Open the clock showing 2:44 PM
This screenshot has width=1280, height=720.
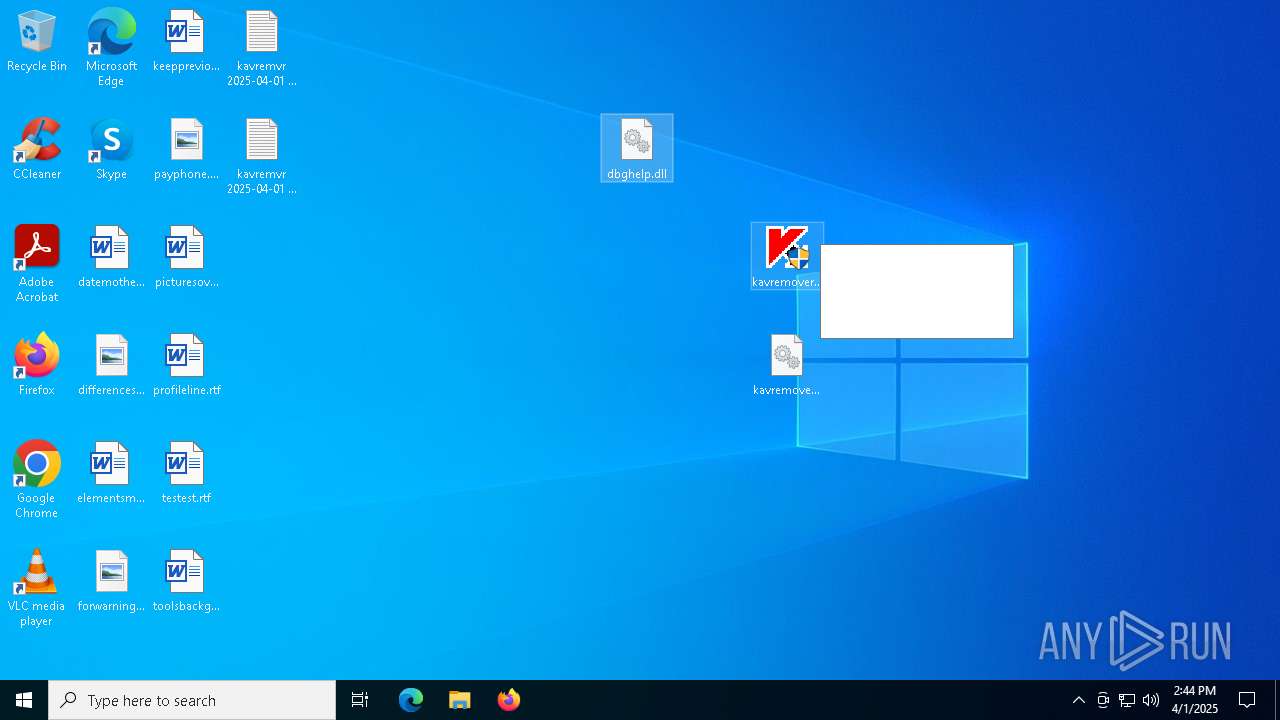pos(1195,700)
